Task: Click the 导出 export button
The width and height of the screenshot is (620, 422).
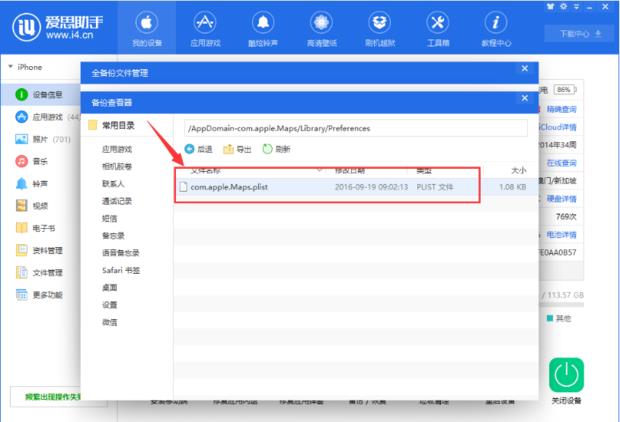Action: [237, 149]
